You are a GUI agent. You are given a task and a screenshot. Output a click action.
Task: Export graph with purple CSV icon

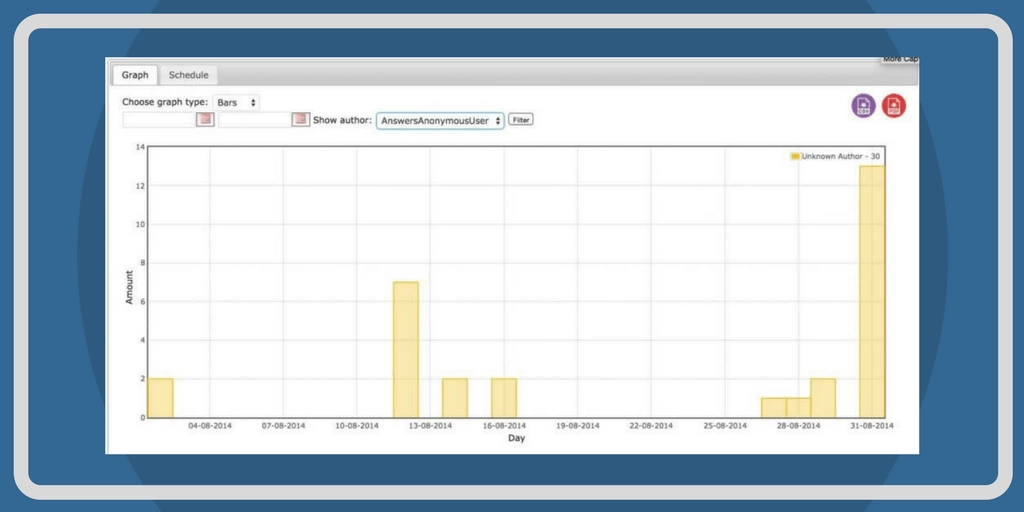[x=863, y=105]
